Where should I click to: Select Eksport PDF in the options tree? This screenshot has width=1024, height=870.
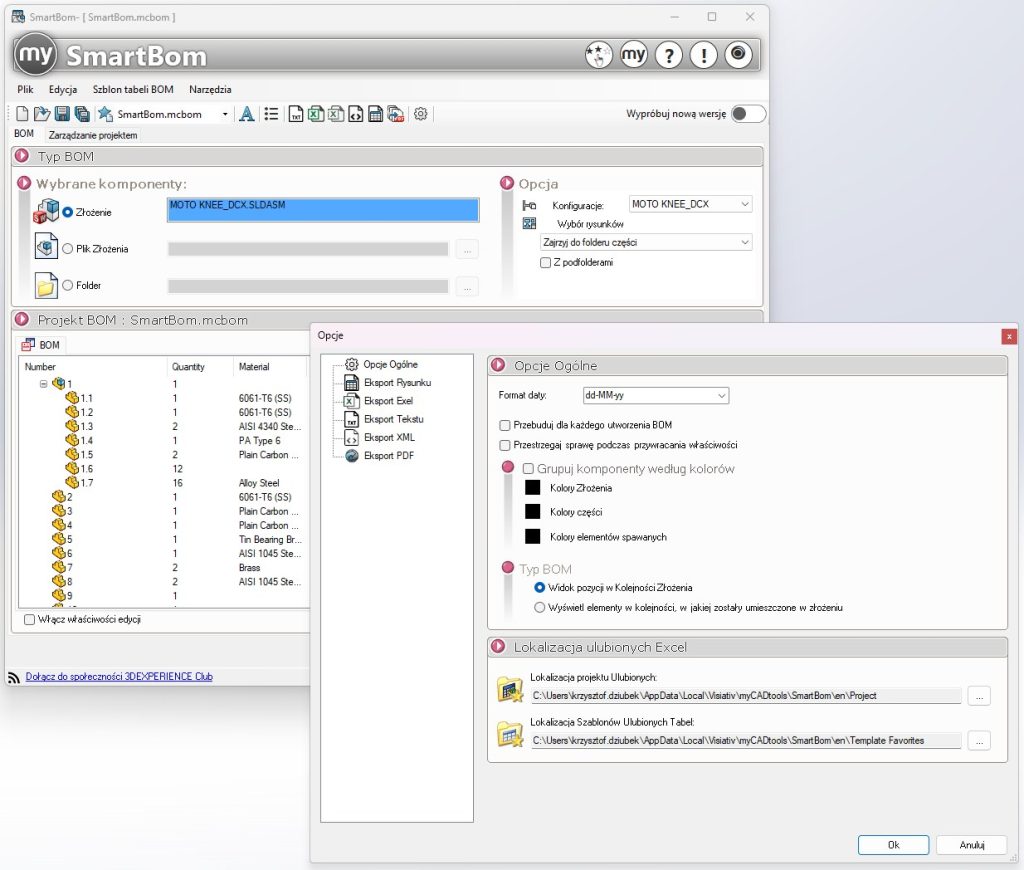[x=389, y=456]
